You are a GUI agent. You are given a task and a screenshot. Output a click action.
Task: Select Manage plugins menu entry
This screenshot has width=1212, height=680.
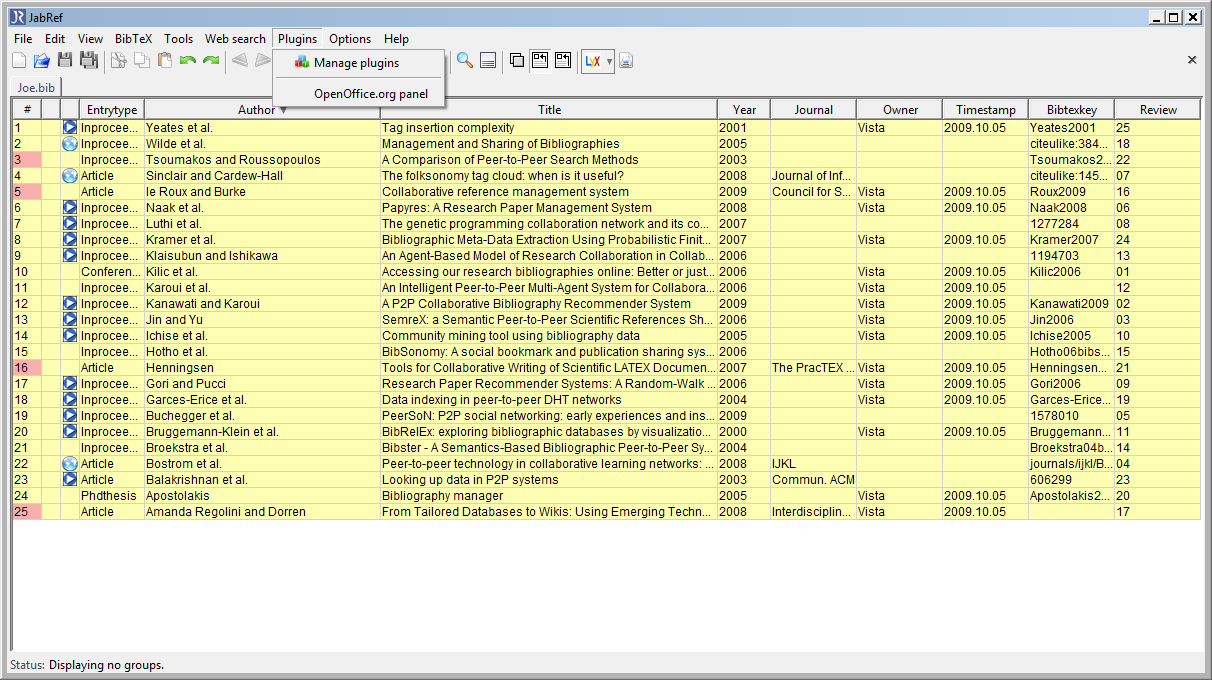coord(358,63)
